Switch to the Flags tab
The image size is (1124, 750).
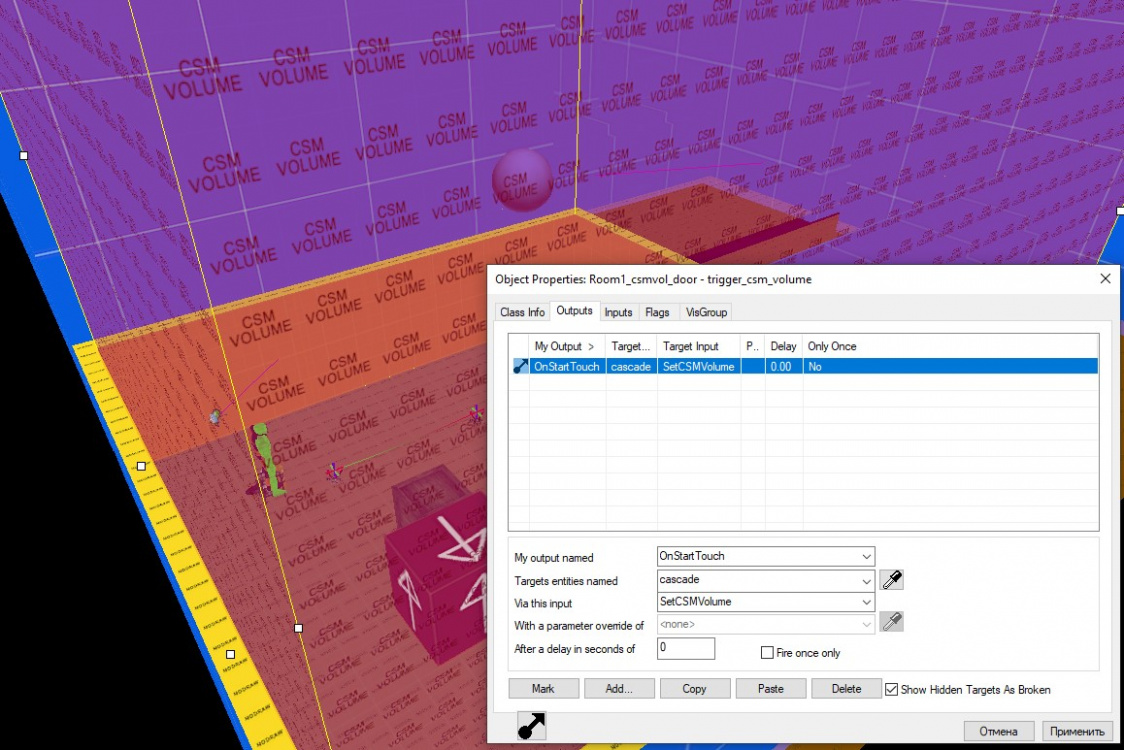coord(657,312)
